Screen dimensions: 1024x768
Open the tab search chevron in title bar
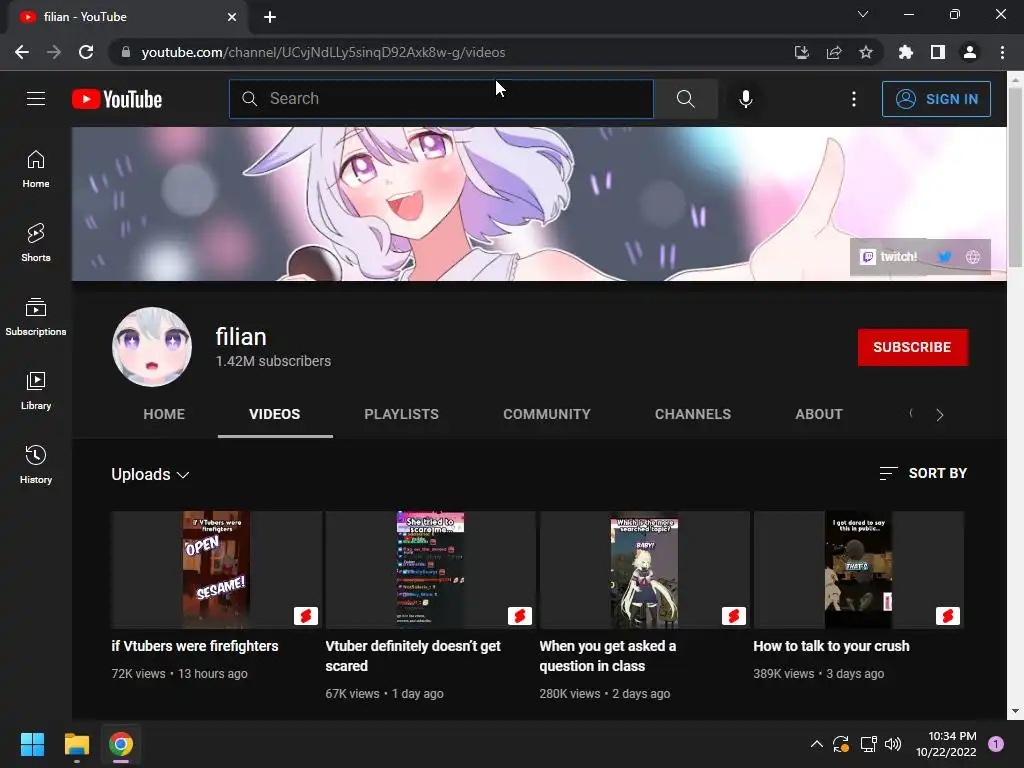(x=863, y=14)
